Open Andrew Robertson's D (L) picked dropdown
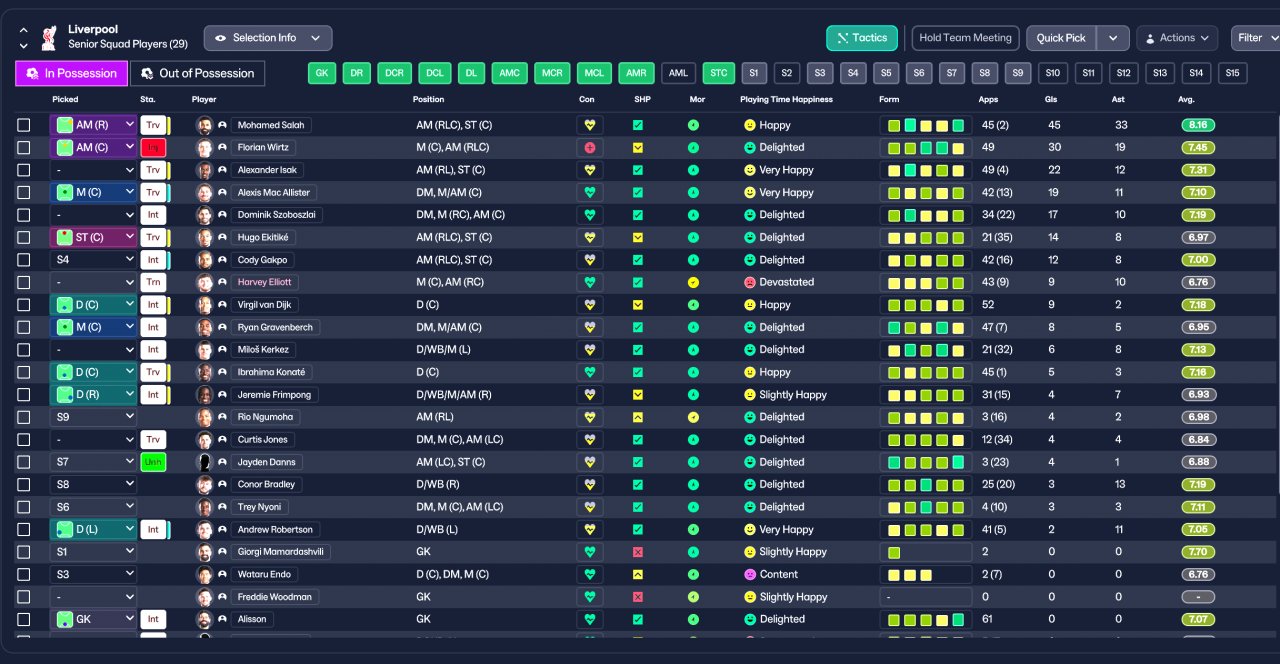The width and height of the screenshot is (1280, 664). tap(94, 529)
